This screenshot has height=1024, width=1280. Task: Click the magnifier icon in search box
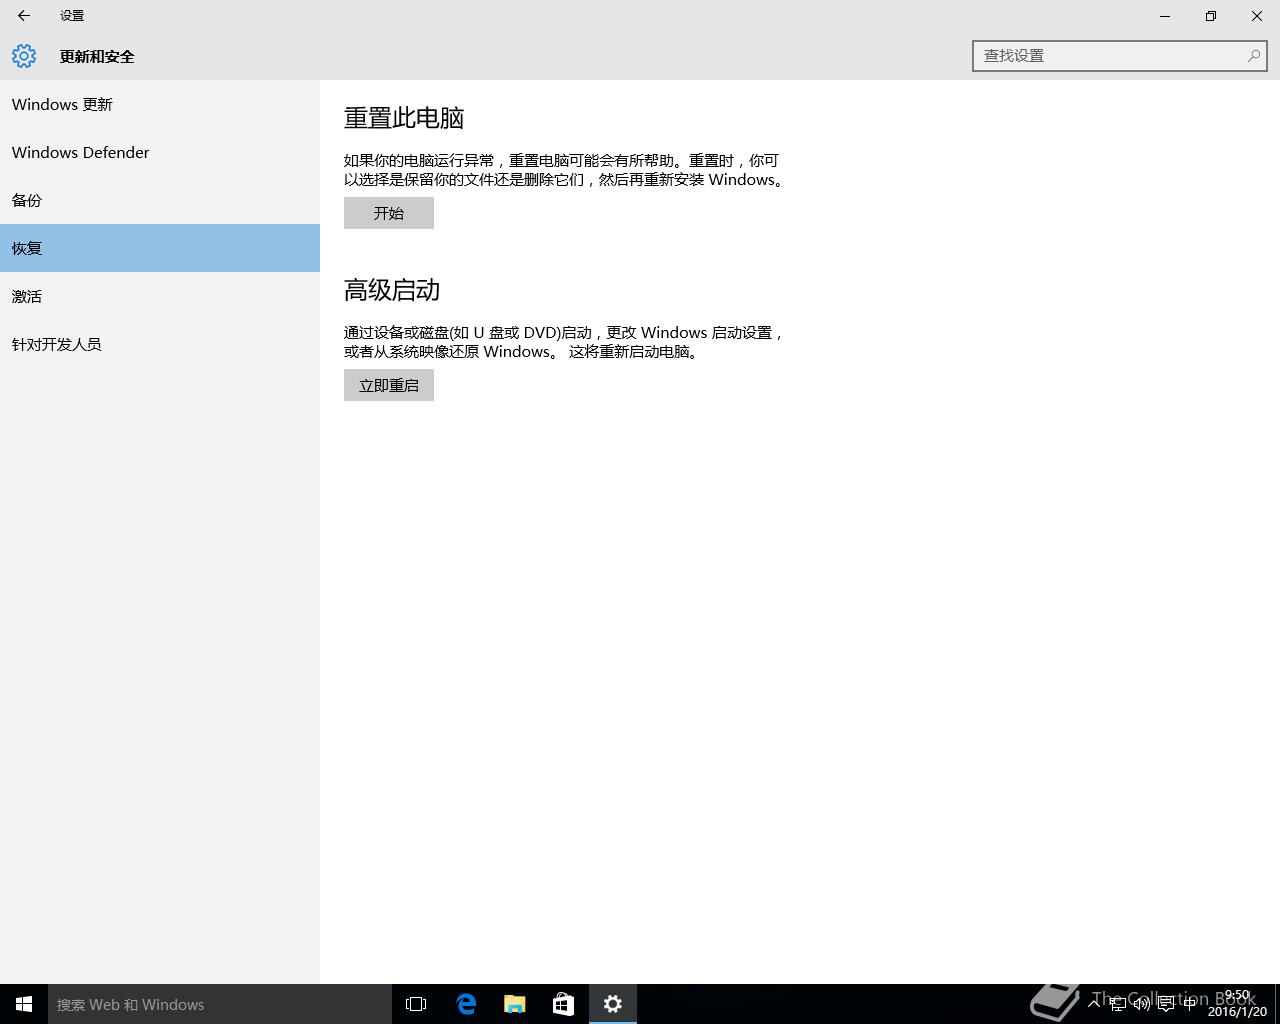(1253, 56)
